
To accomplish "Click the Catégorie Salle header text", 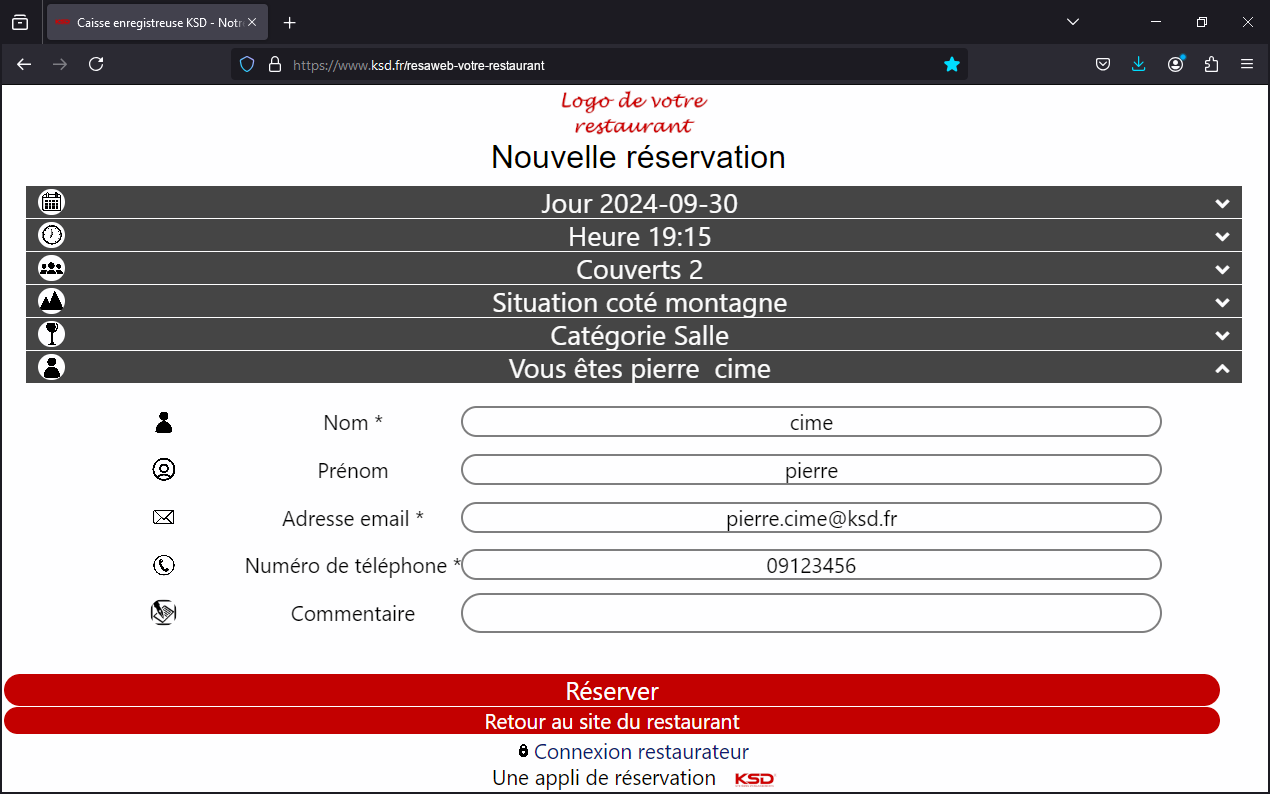I will 639,335.
